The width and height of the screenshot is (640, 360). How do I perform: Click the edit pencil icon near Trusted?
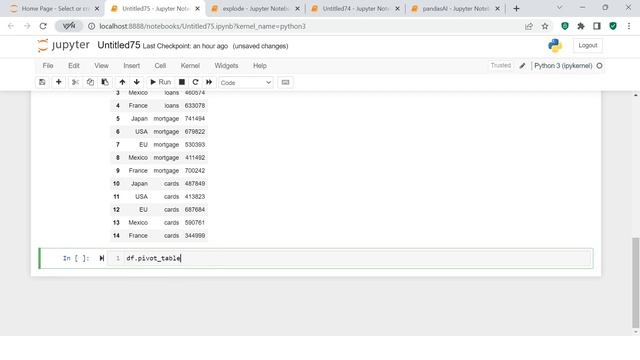pos(522,66)
